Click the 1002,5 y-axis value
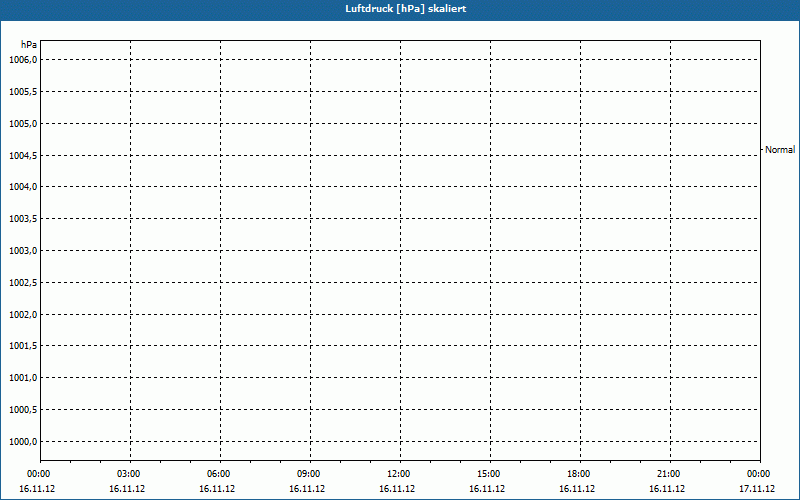The image size is (800, 500). 23,283
